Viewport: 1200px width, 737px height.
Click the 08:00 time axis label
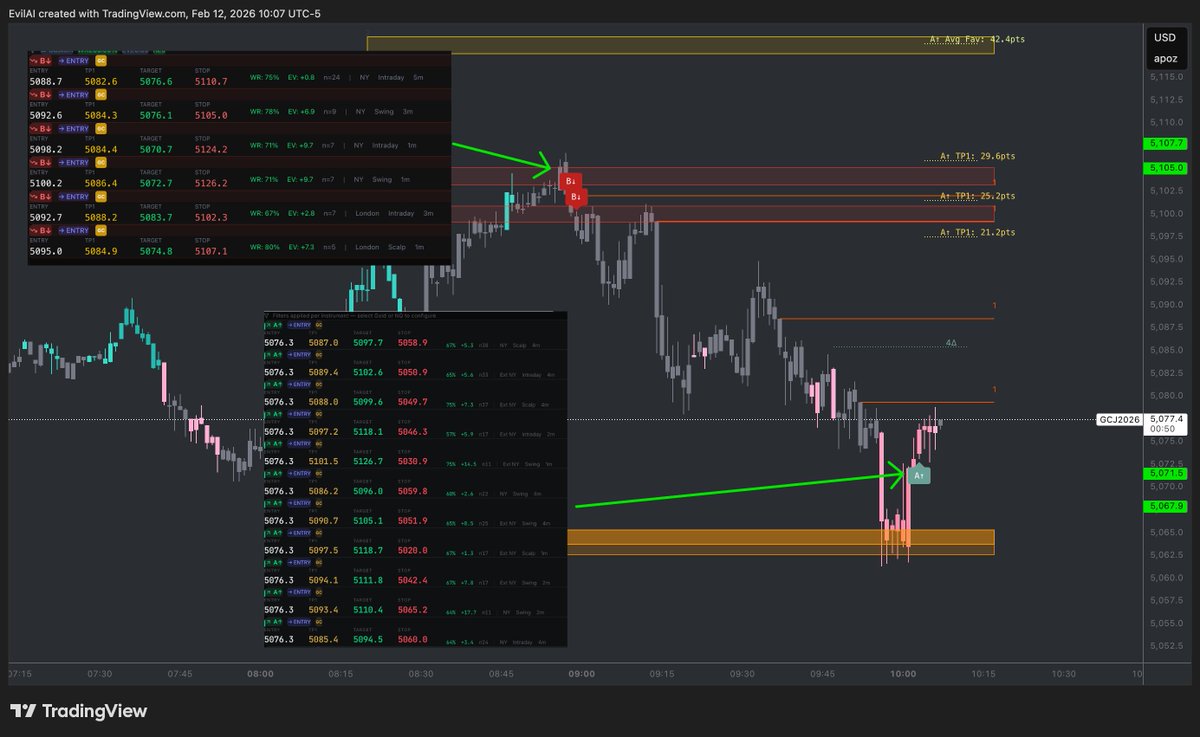point(260,674)
